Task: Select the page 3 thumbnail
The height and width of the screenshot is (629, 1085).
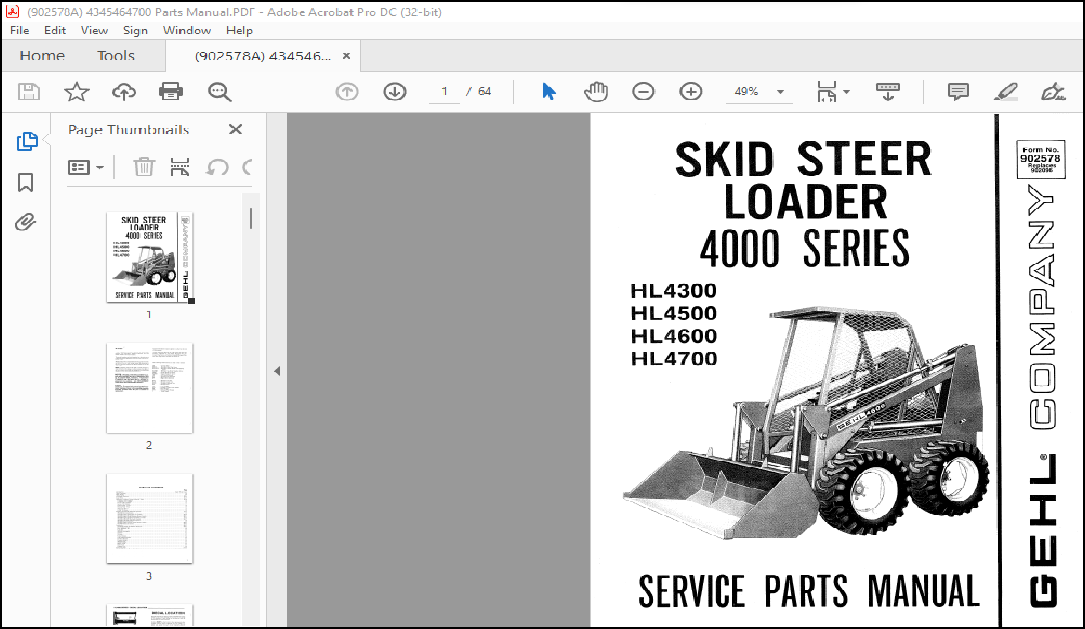Action: [x=149, y=519]
